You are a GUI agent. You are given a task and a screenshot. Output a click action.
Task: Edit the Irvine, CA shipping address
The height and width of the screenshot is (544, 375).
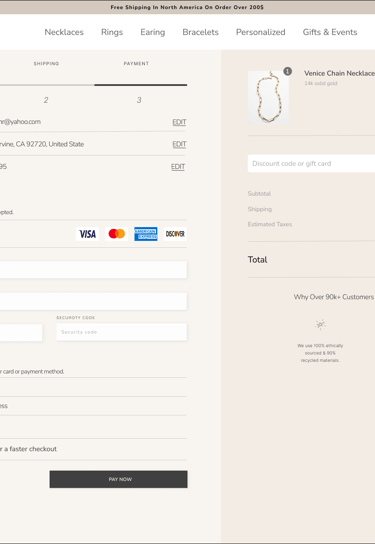click(179, 144)
